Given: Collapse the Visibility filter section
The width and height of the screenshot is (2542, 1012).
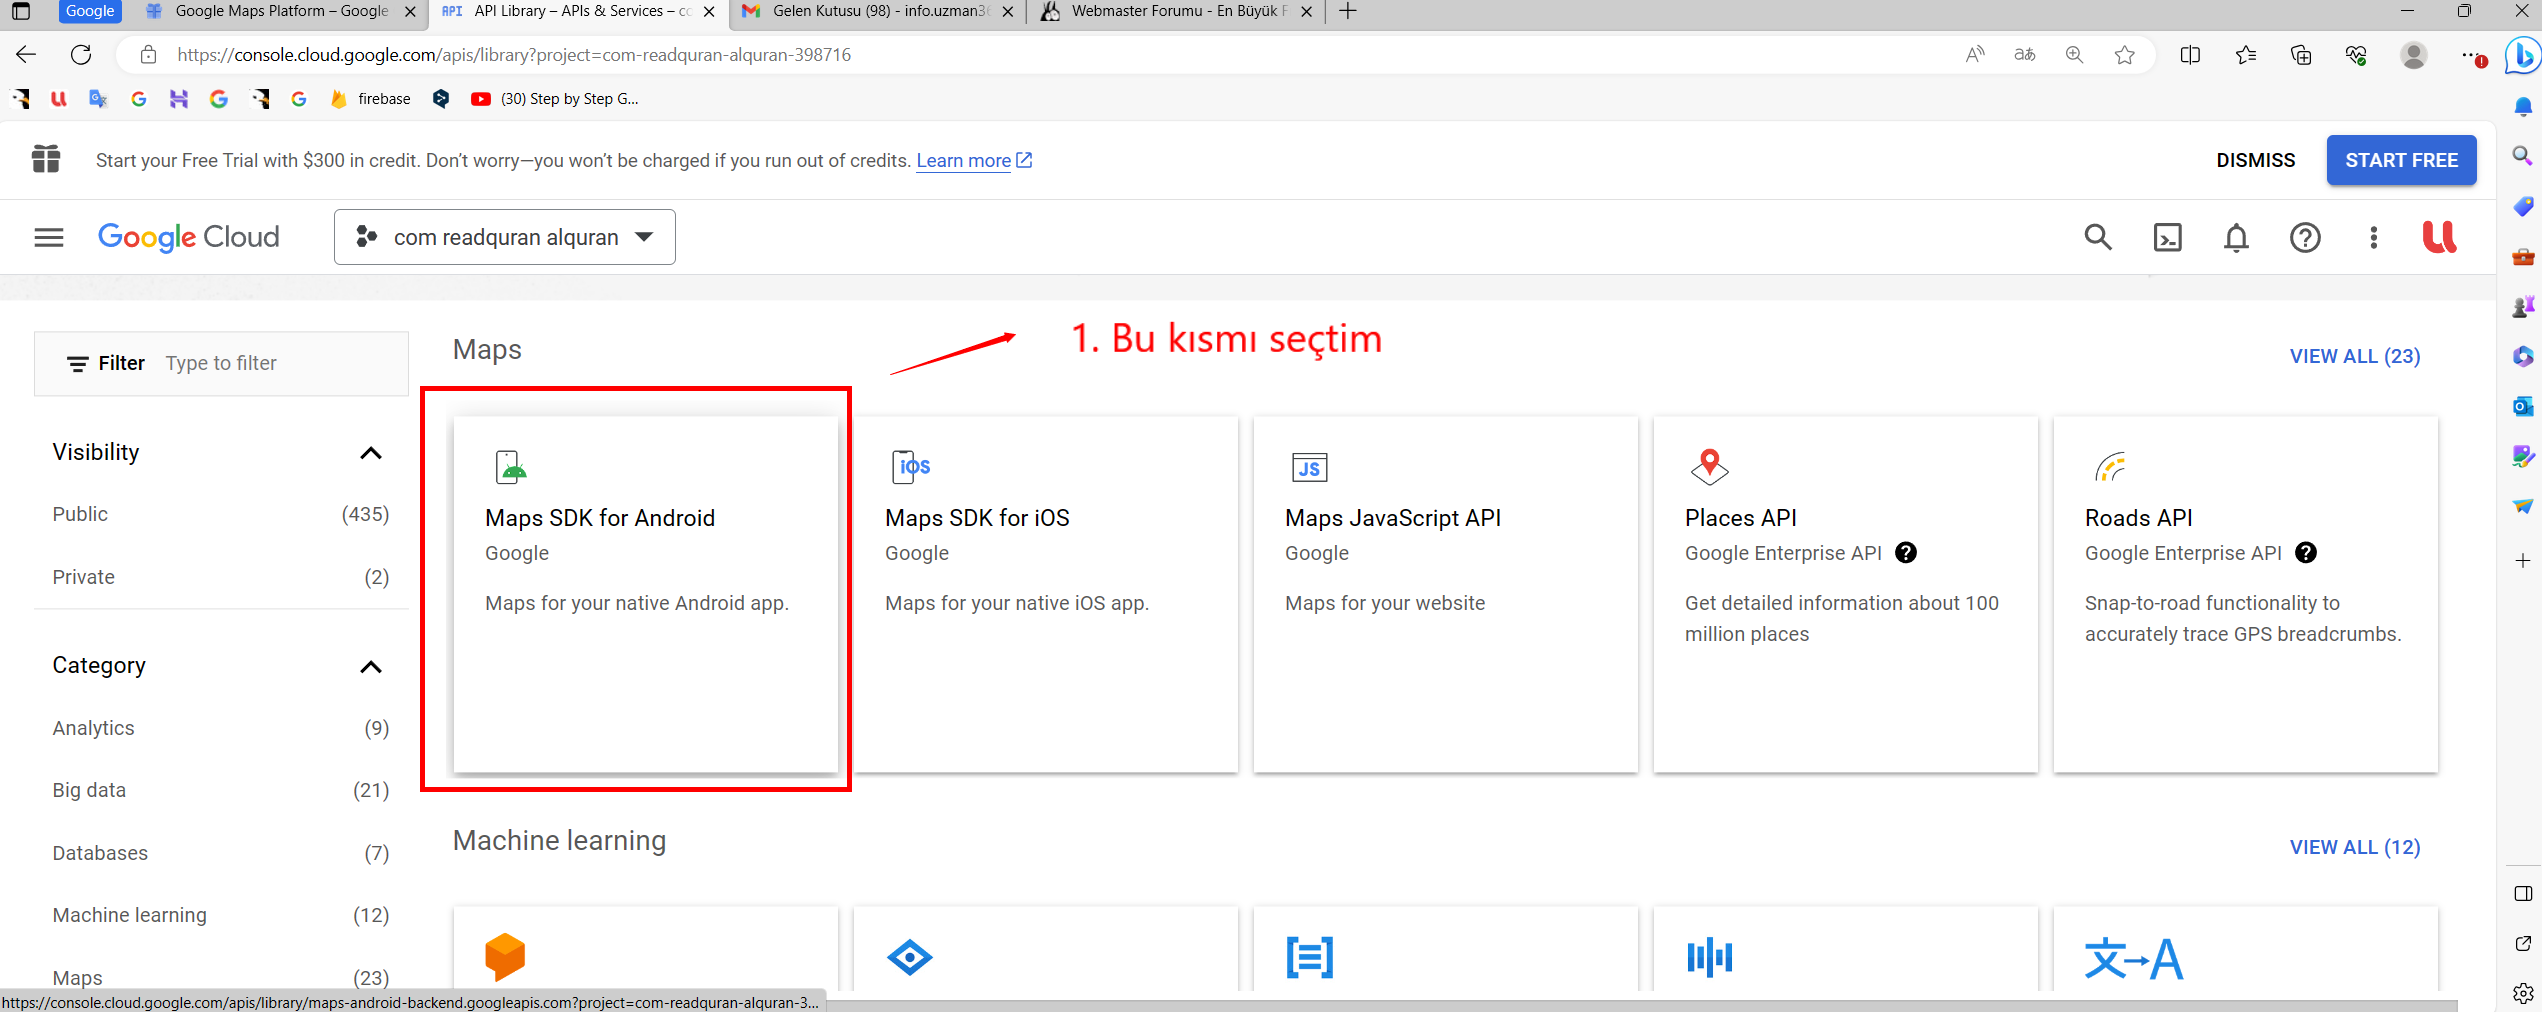Looking at the screenshot, I should 370,453.
